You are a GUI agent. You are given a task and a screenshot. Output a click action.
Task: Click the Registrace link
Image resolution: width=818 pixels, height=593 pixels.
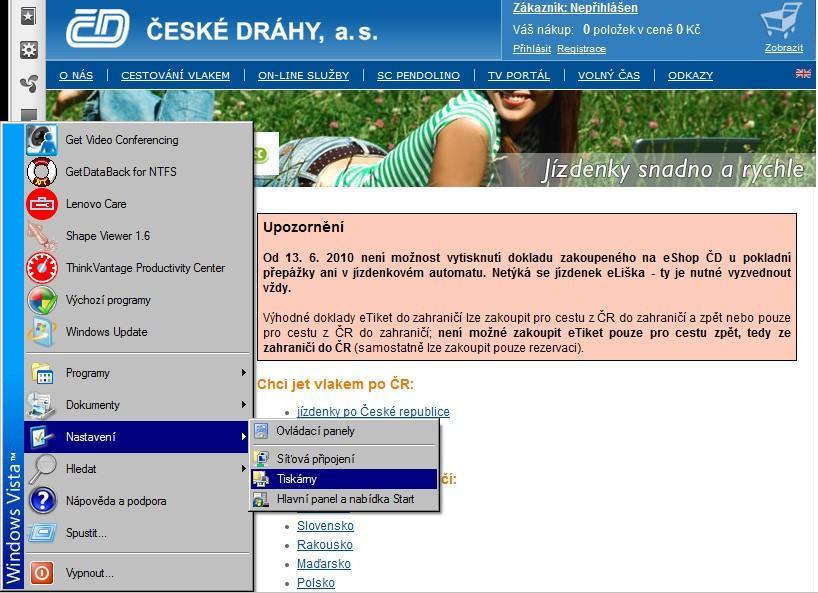coord(581,49)
